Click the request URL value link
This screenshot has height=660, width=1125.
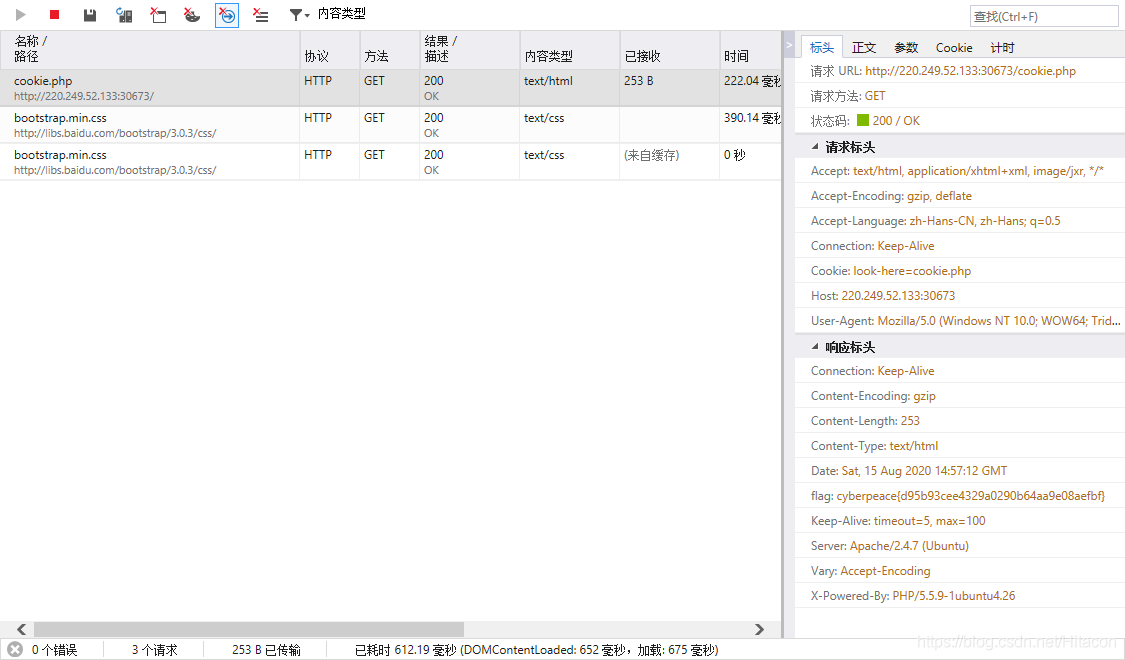coord(970,71)
